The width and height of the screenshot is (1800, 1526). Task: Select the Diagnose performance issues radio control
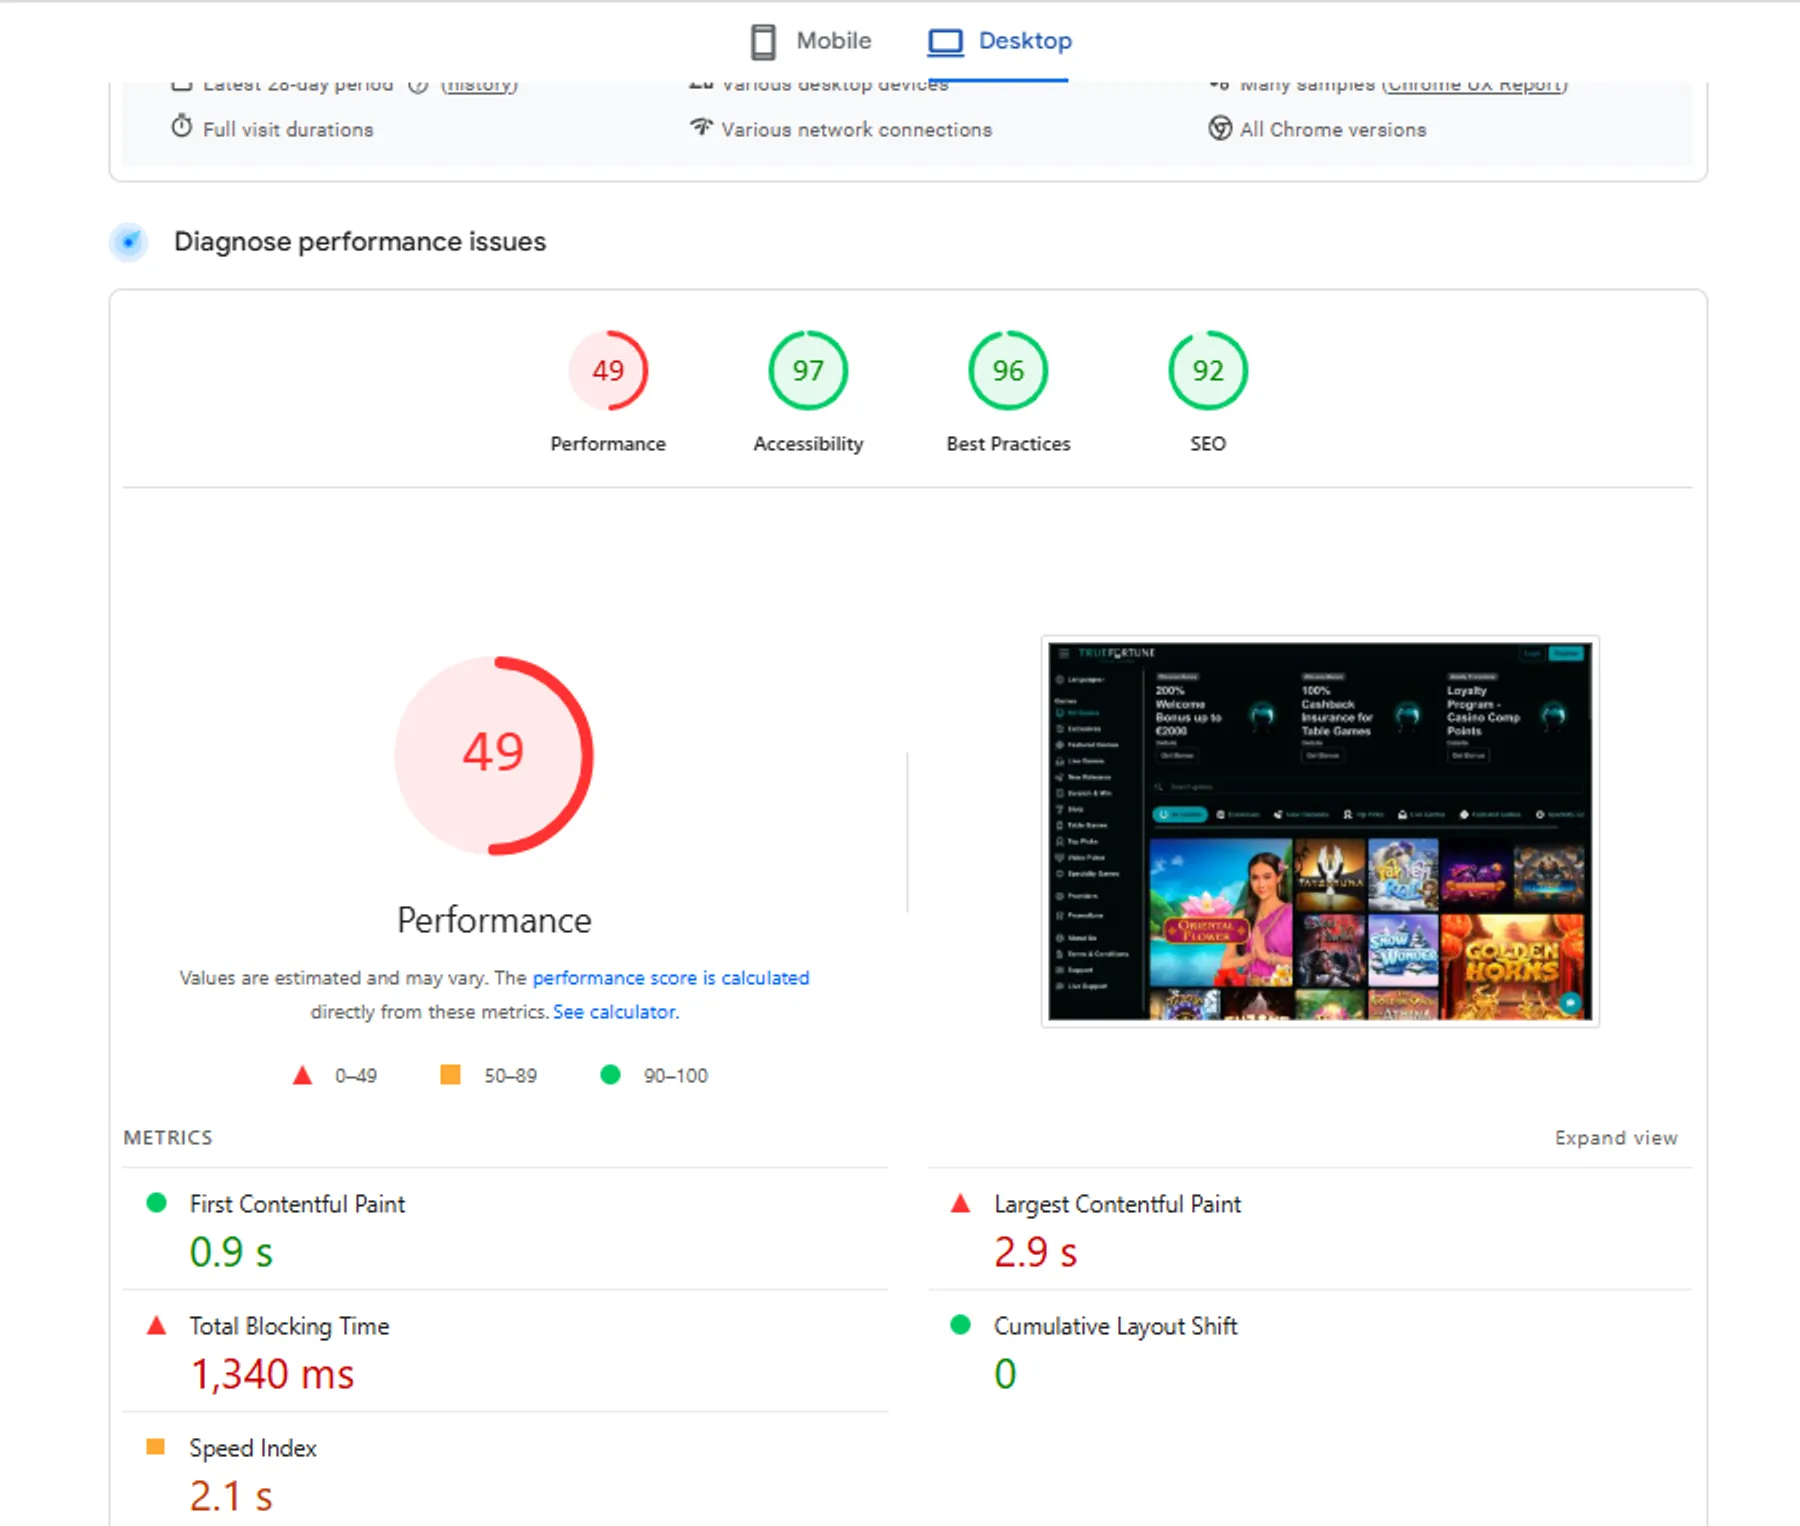(x=129, y=242)
